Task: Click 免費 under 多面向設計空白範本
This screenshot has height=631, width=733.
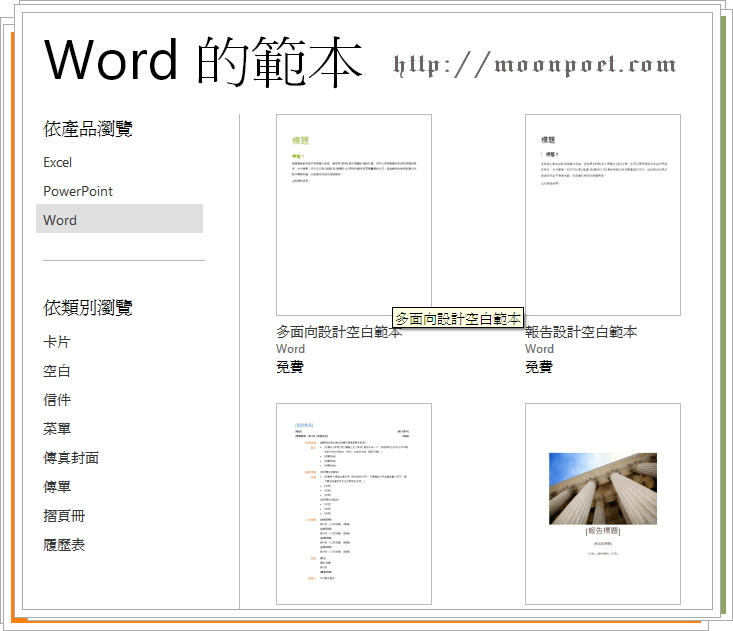Action: [x=290, y=367]
